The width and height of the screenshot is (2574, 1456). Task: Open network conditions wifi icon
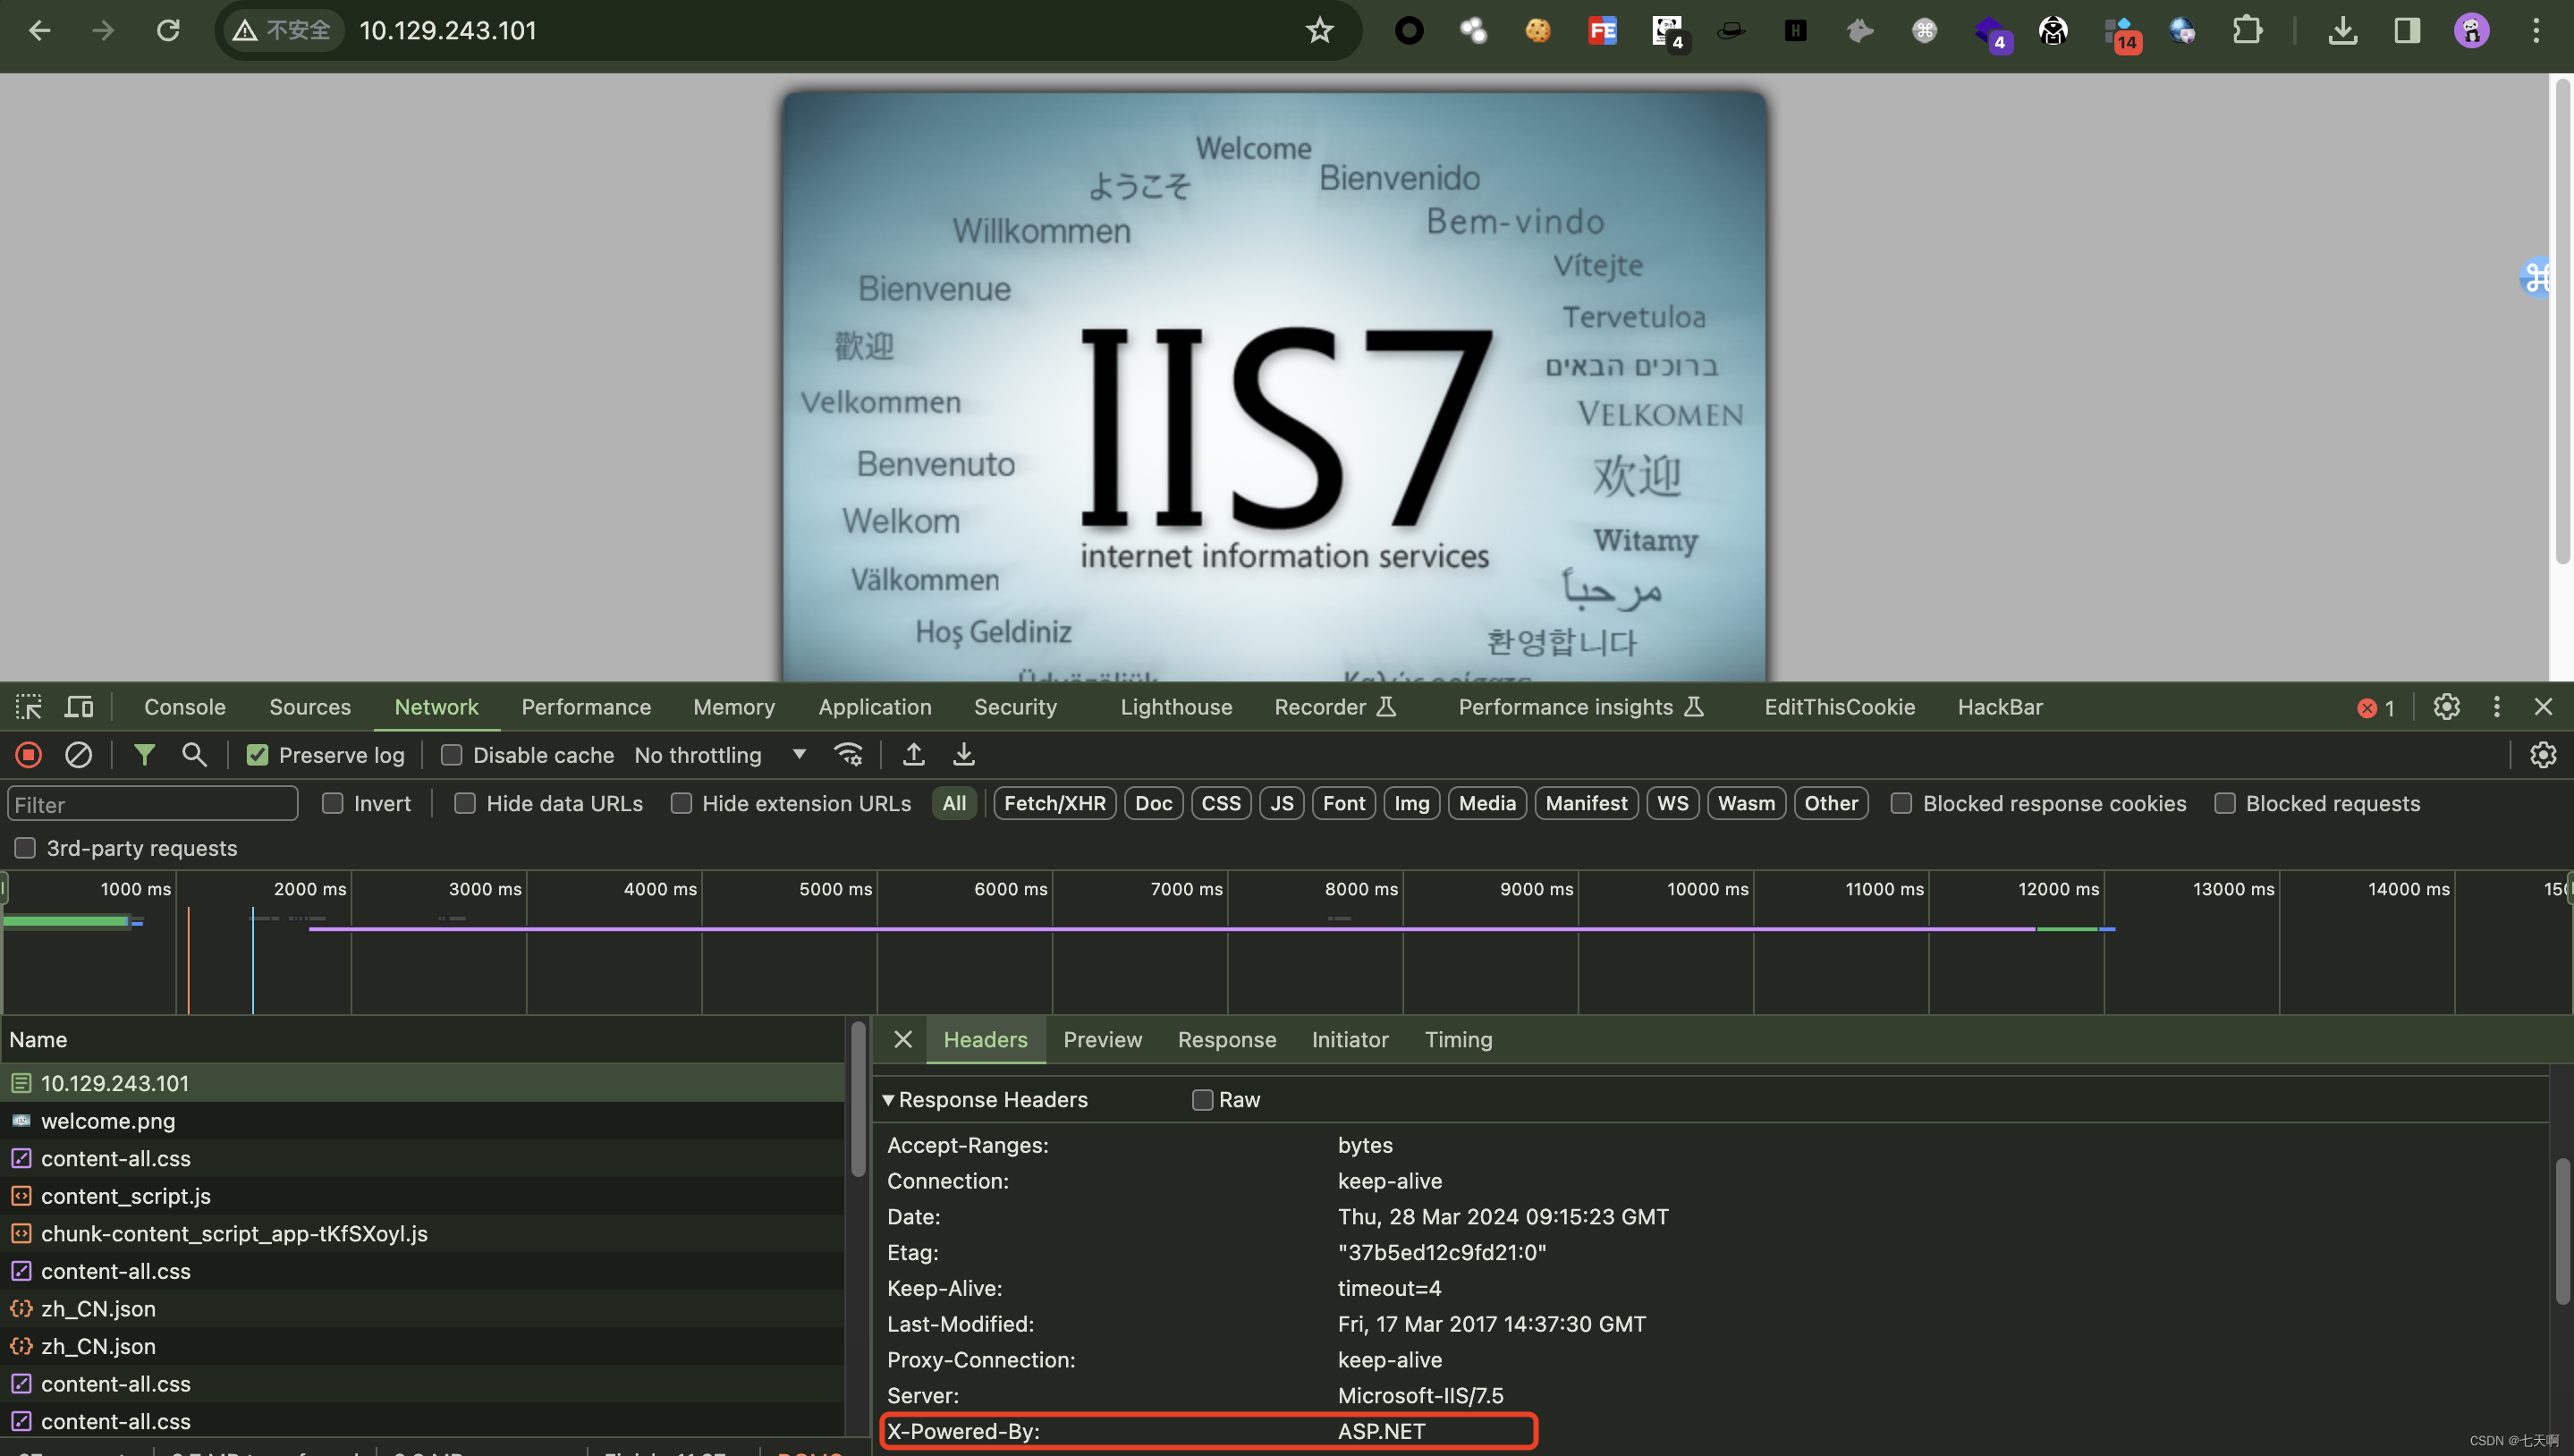[848, 755]
